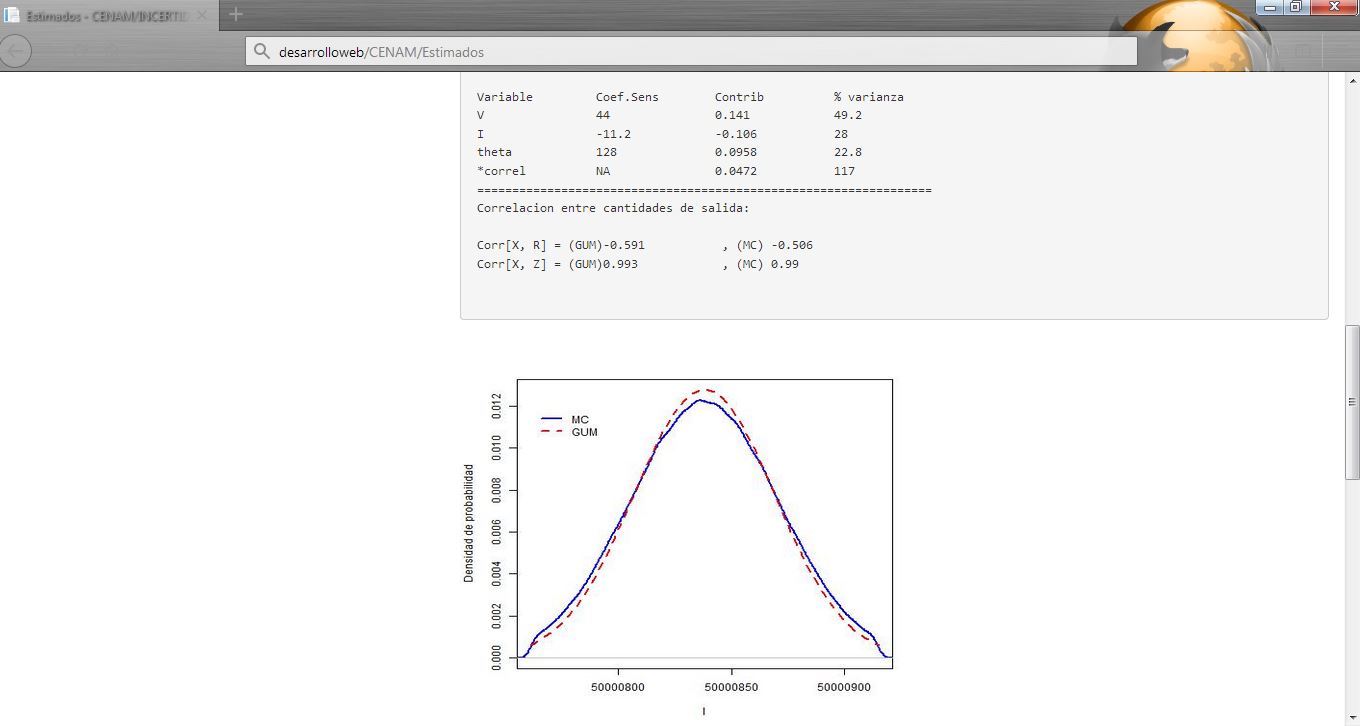Click the 'Correlacion entre cantidades de salida' text
1360x726 pixels.
pos(612,208)
